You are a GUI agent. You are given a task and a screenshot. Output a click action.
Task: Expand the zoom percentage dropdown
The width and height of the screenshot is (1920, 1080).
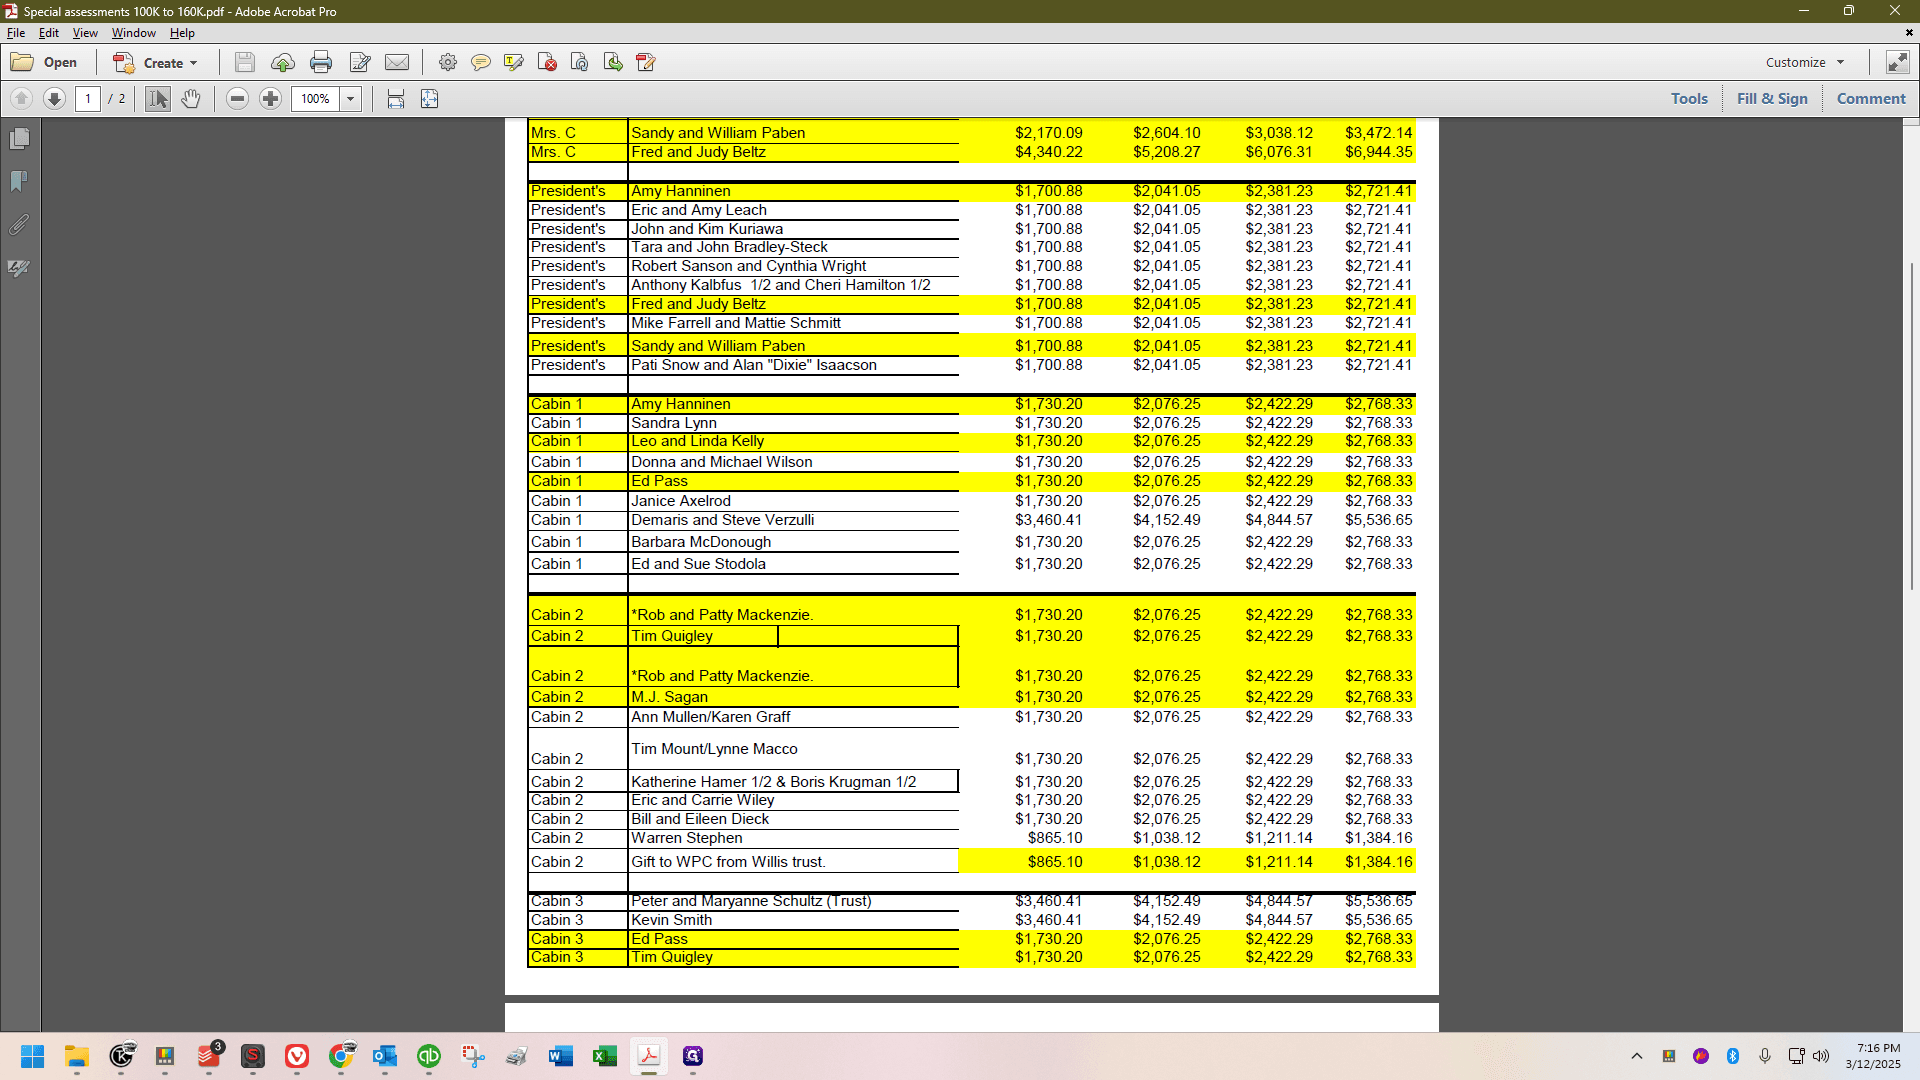350,99
